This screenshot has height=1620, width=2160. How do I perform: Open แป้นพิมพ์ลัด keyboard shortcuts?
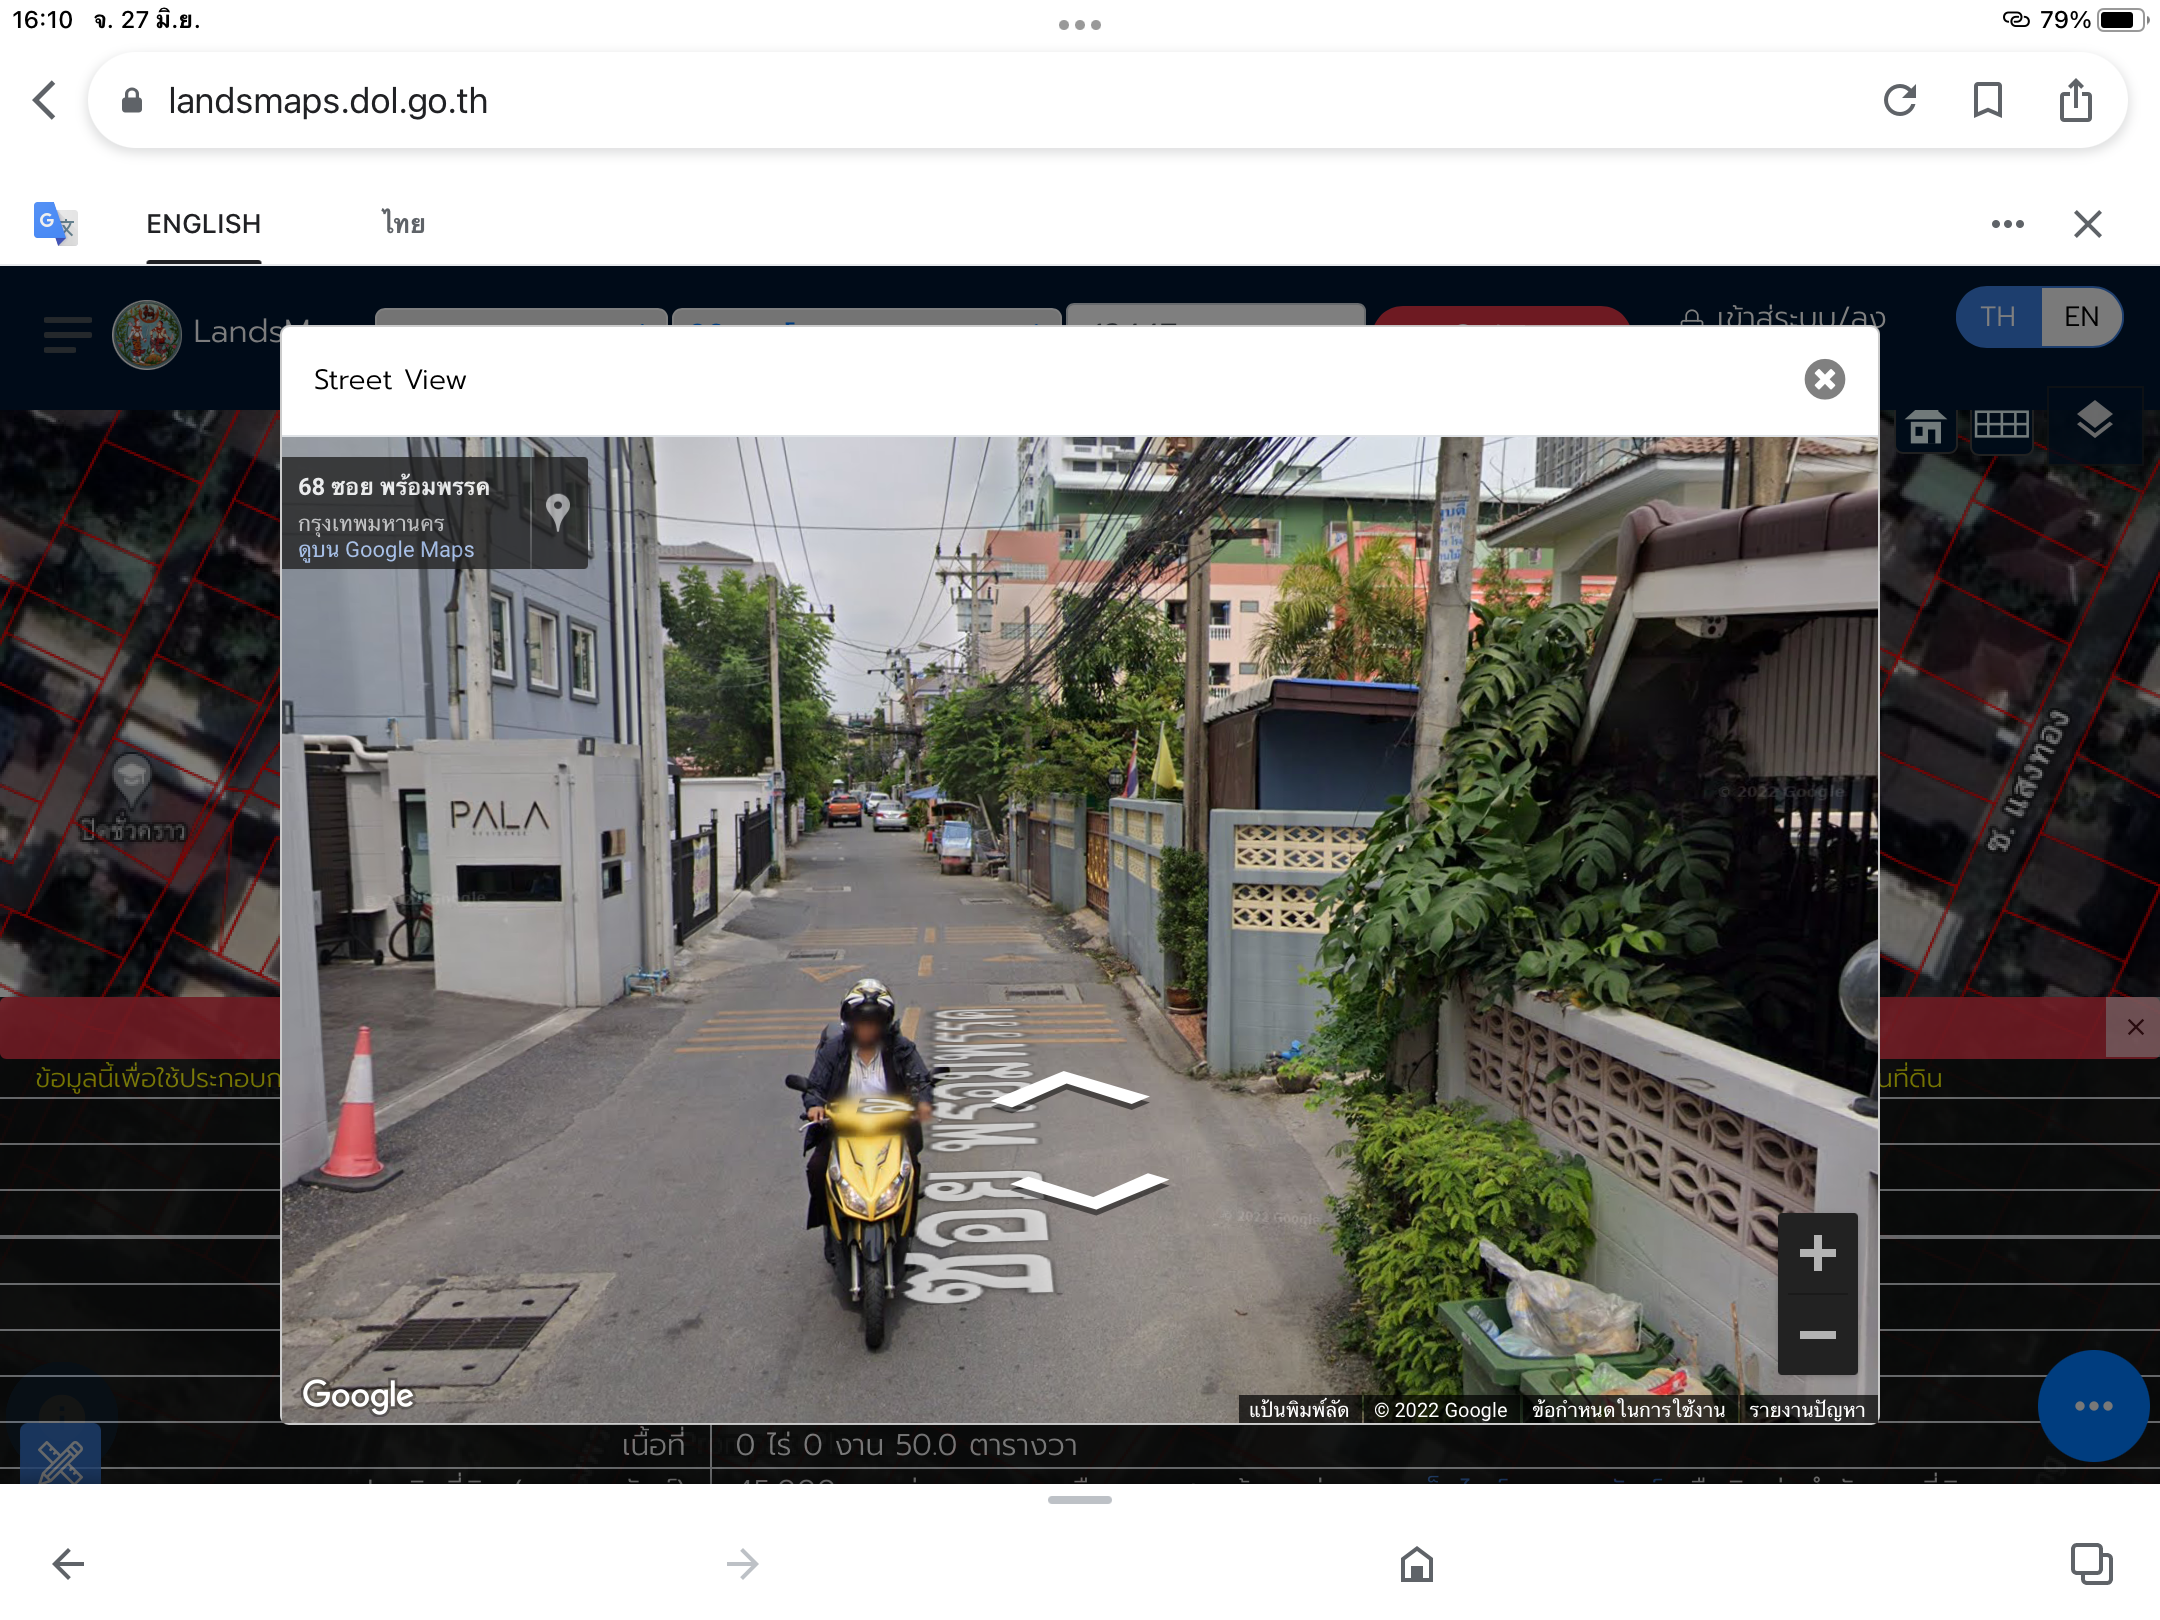[1298, 1410]
